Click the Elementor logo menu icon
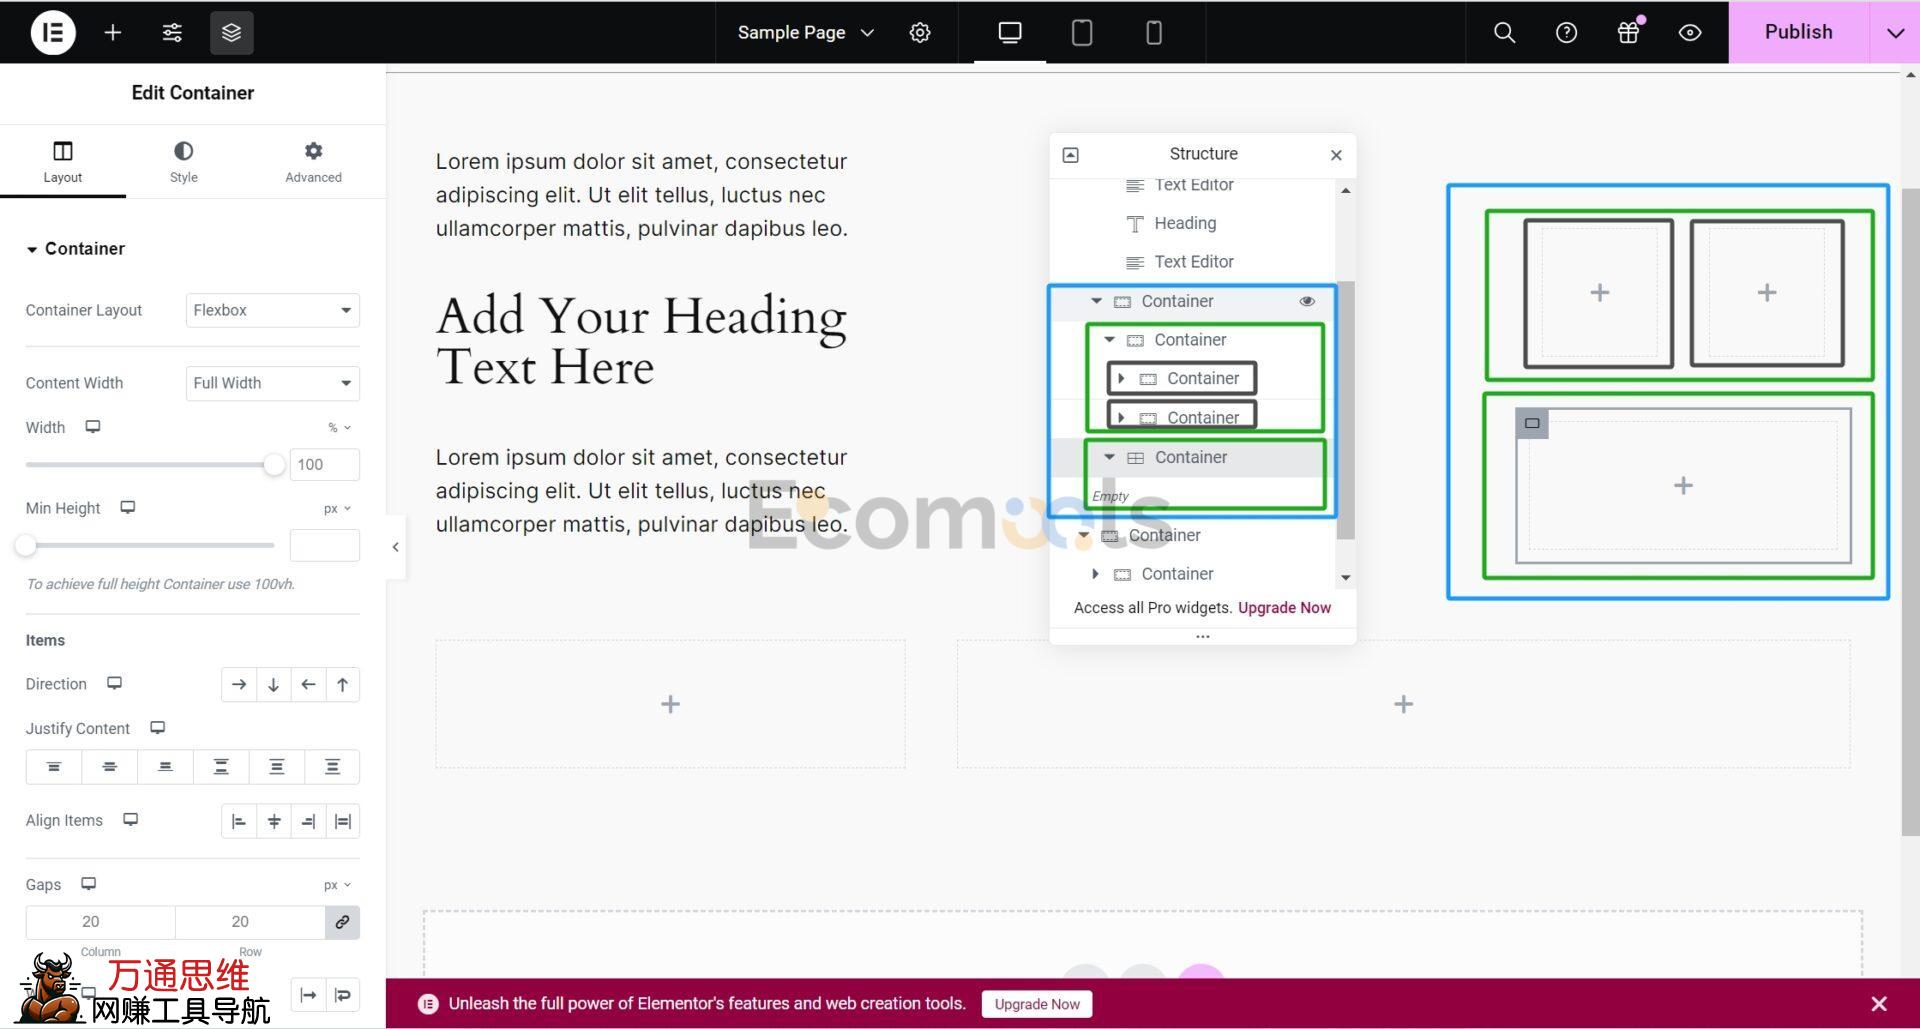The height and width of the screenshot is (1029, 1920). click(52, 32)
